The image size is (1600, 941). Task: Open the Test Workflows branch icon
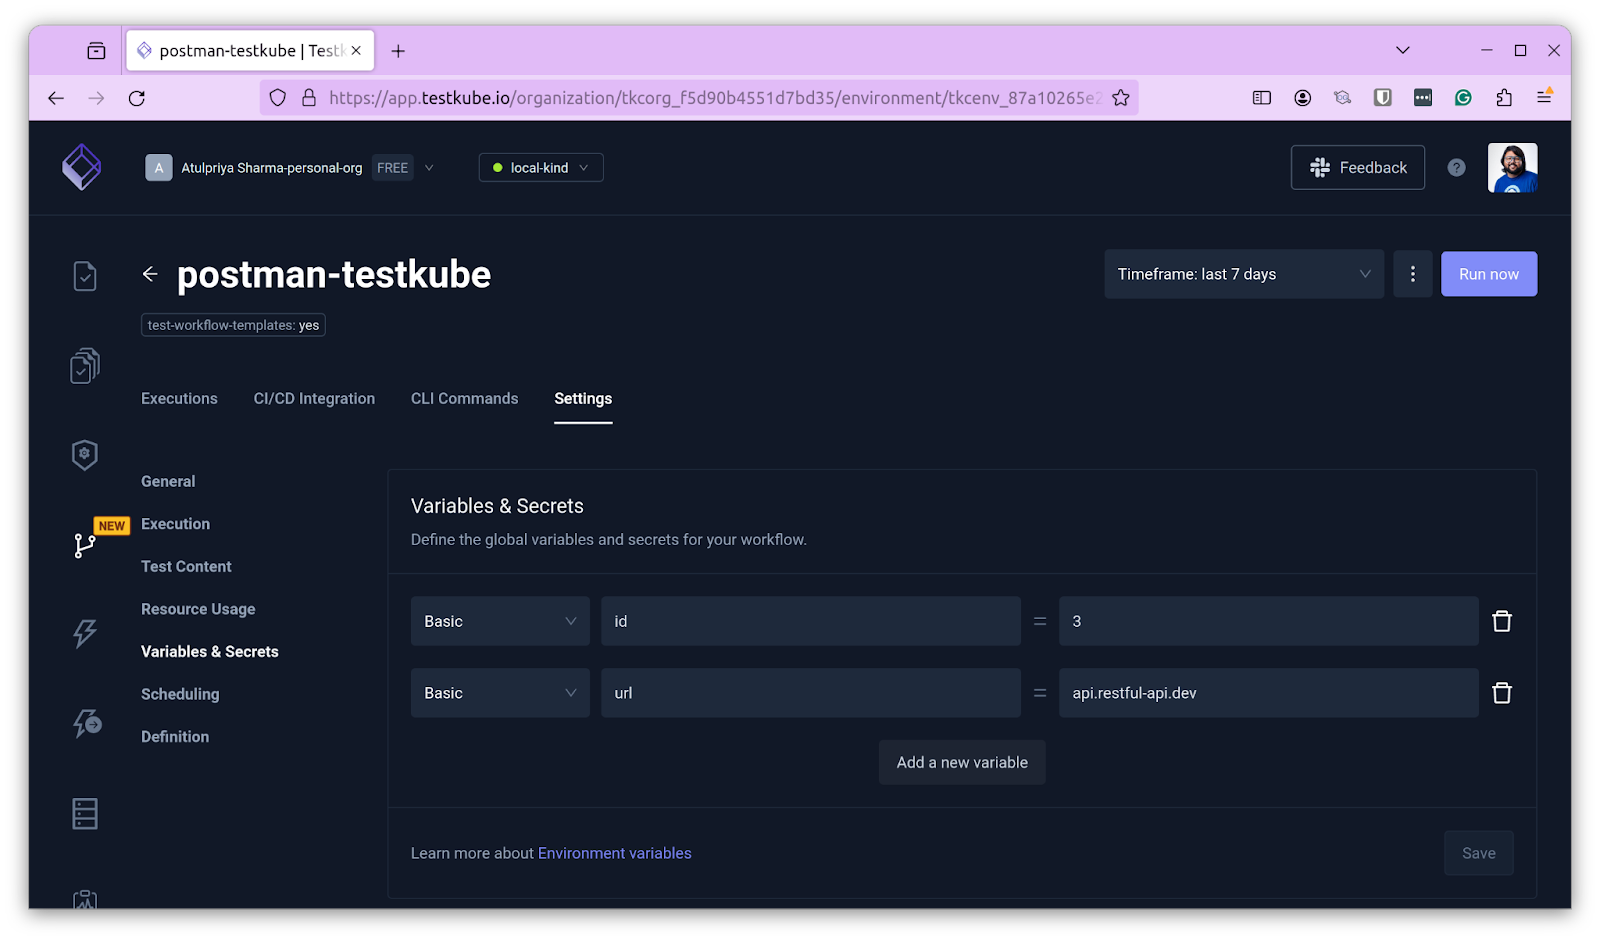pos(85,545)
